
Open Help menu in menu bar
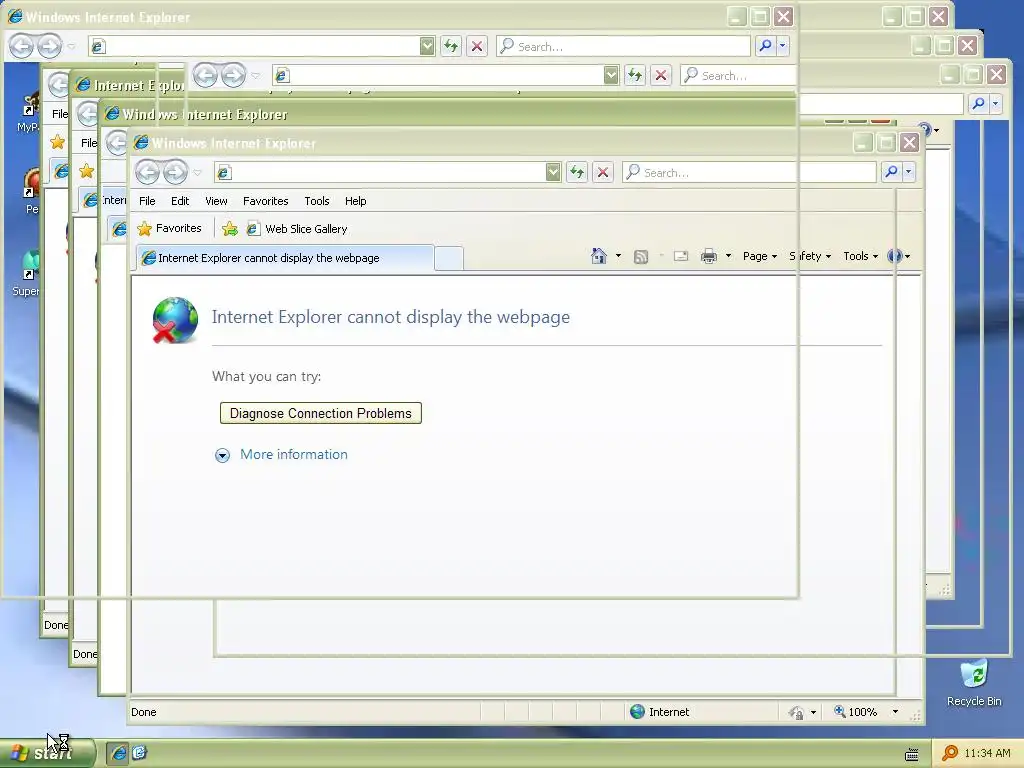click(355, 201)
